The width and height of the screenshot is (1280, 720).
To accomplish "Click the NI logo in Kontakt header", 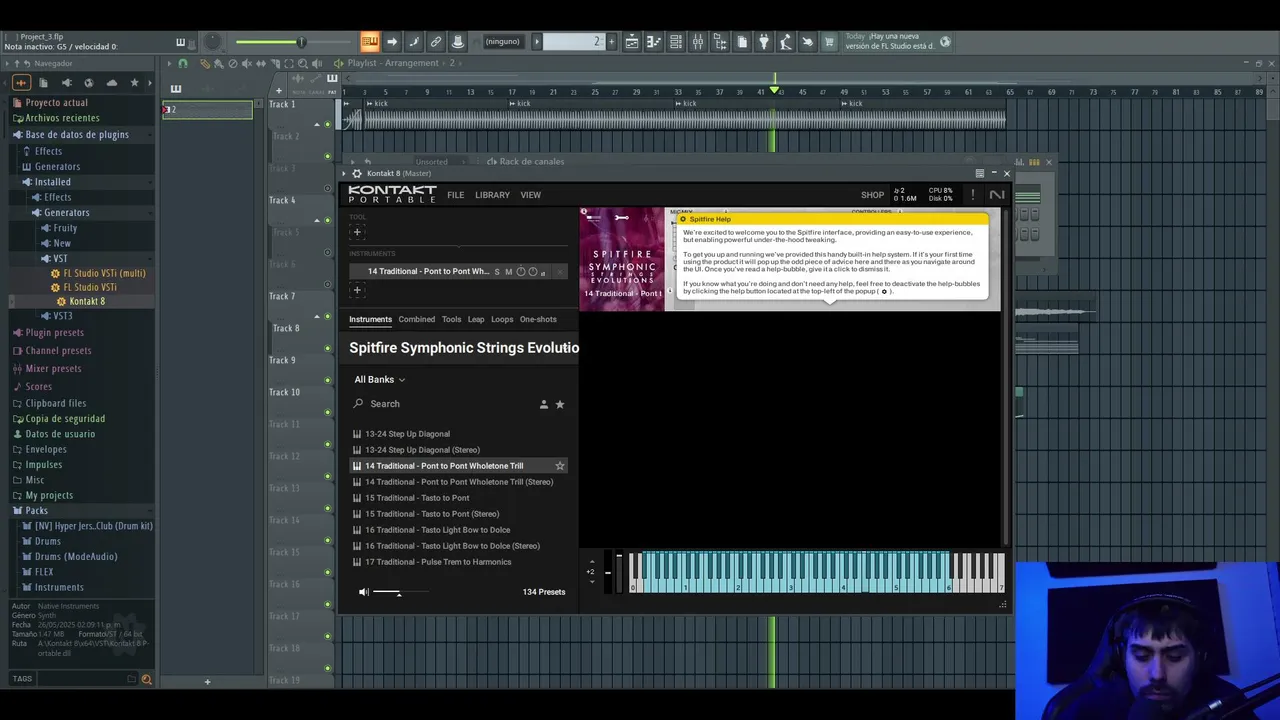I will (996, 195).
